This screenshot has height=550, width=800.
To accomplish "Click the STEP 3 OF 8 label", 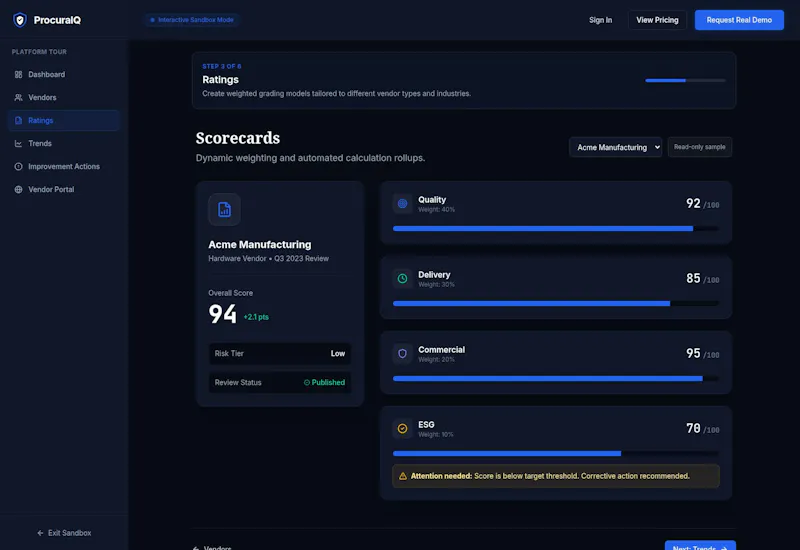I will coord(222,66).
